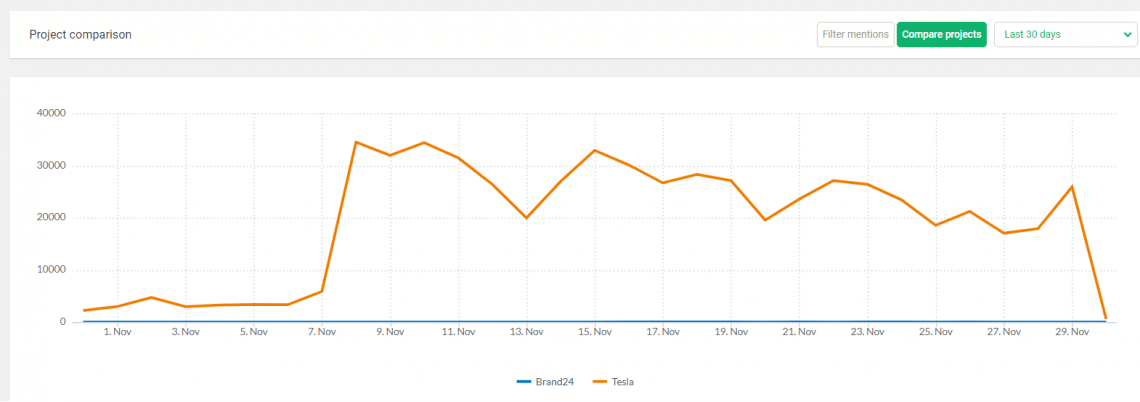Screen dimensions: 1140x402
Task: Click the 15. Nov x-axis label
Action: 595,332
